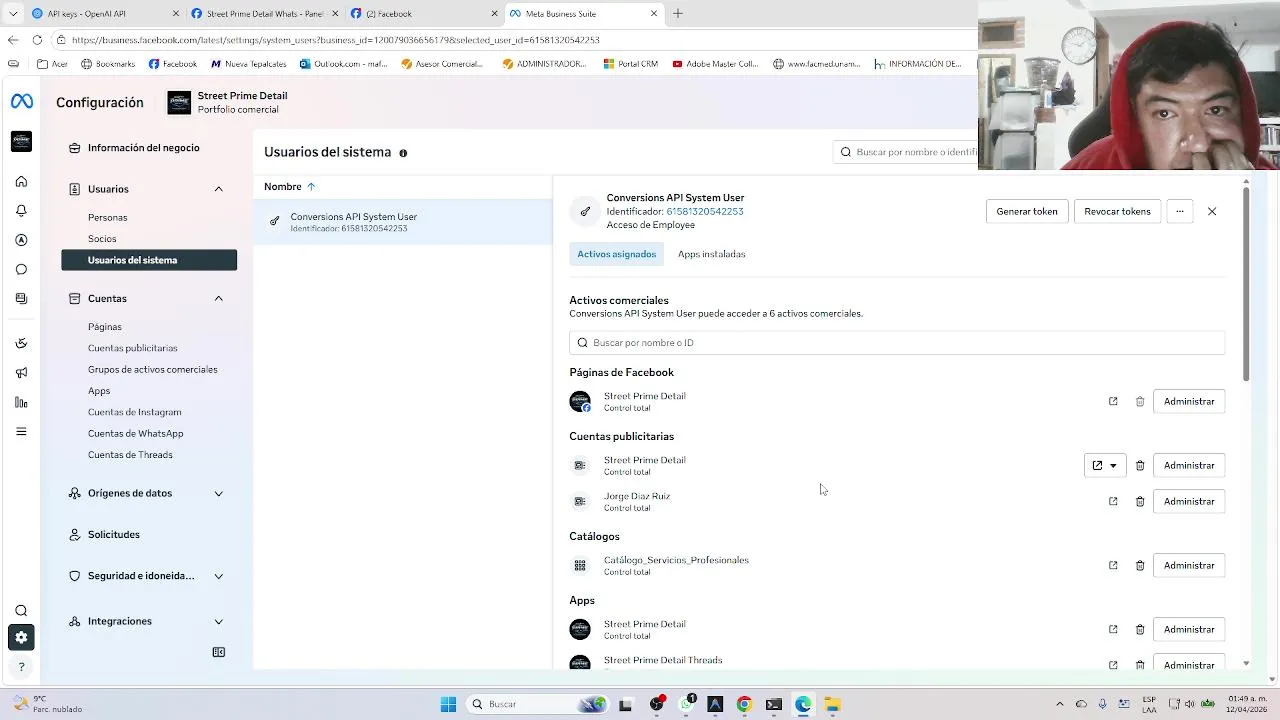Expand the Integraciones section

point(218,621)
